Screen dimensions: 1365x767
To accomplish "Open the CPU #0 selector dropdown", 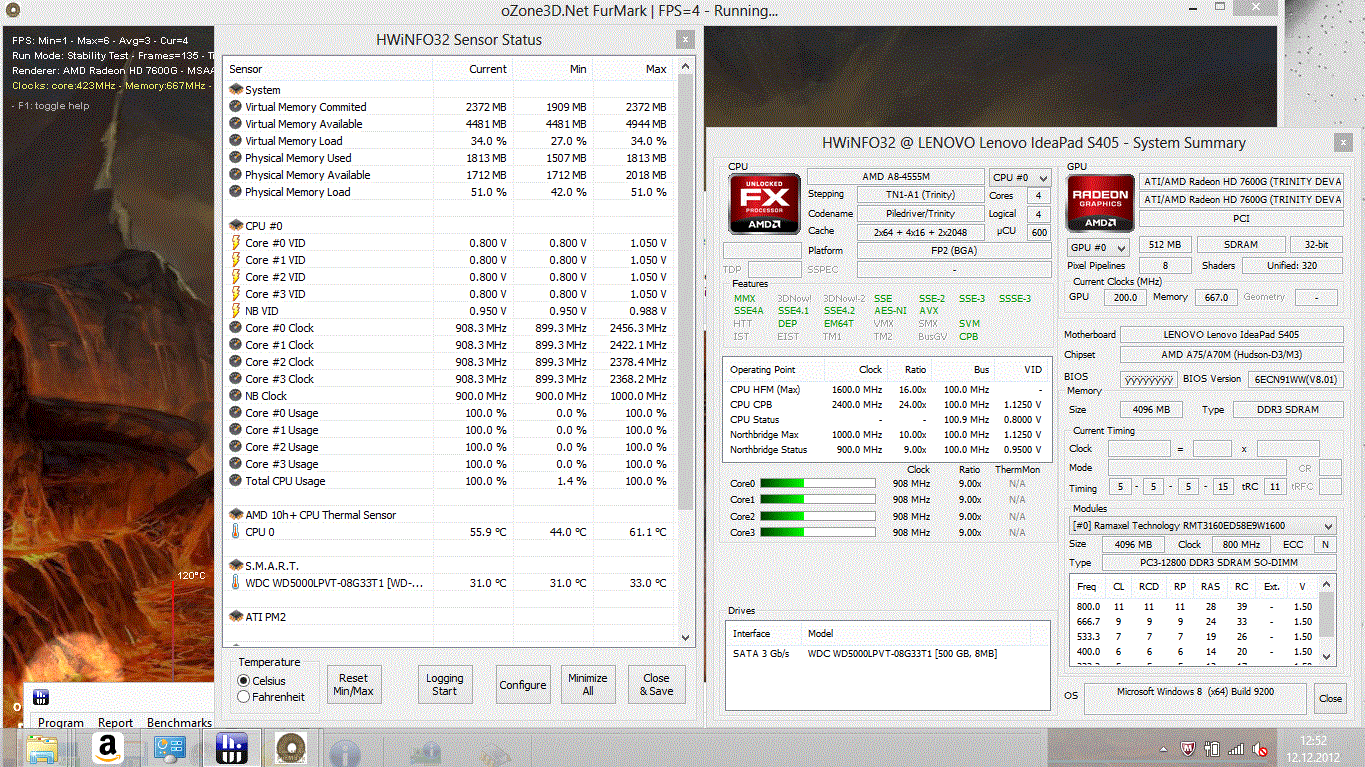I will [1019, 177].
